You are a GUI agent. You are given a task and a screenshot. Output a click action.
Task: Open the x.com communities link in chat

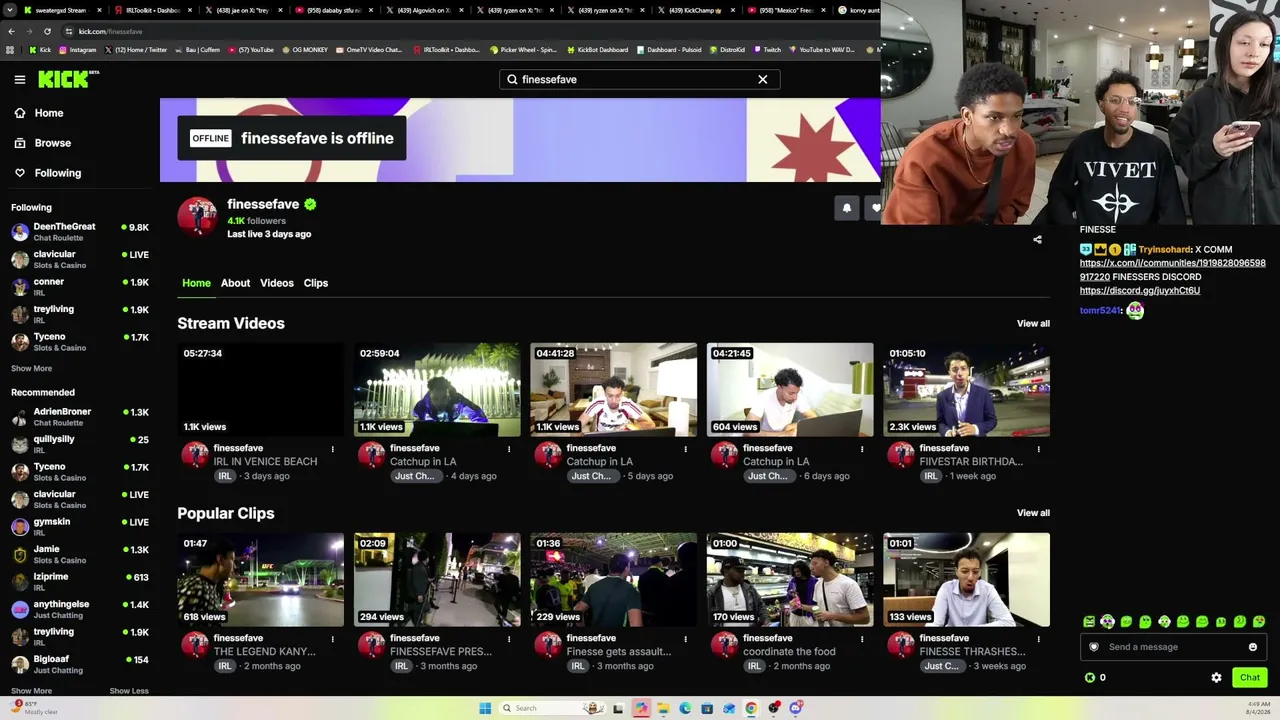1172,270
